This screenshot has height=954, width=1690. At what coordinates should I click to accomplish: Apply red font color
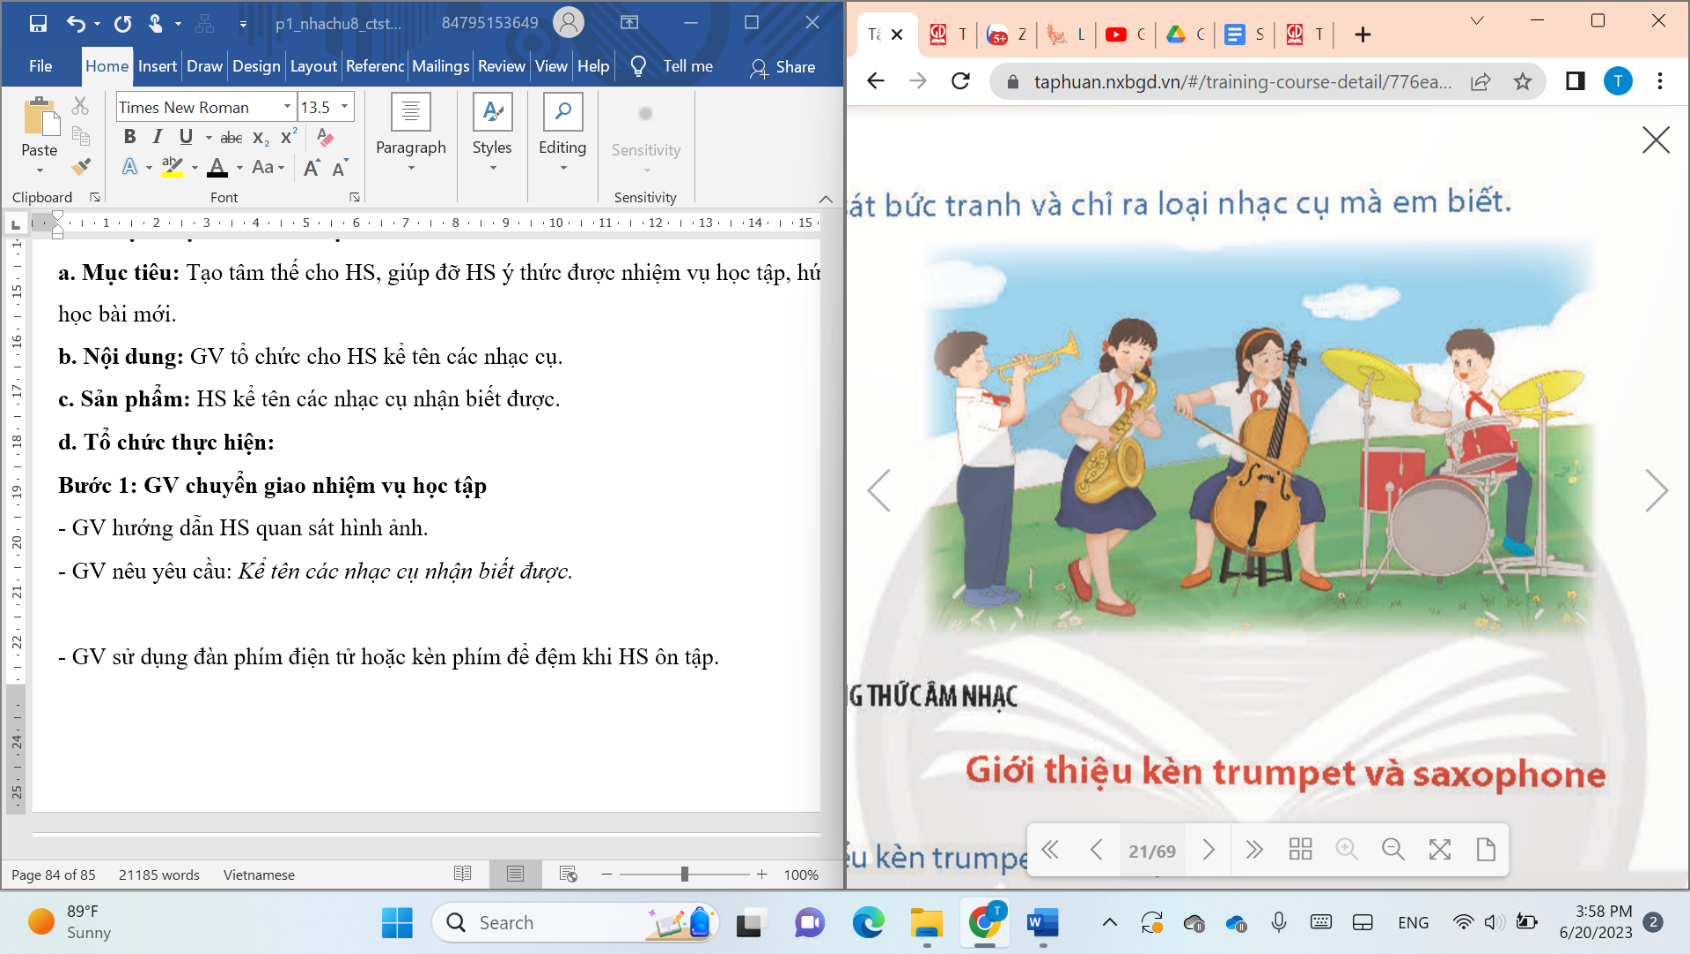[x=217, y=167]
